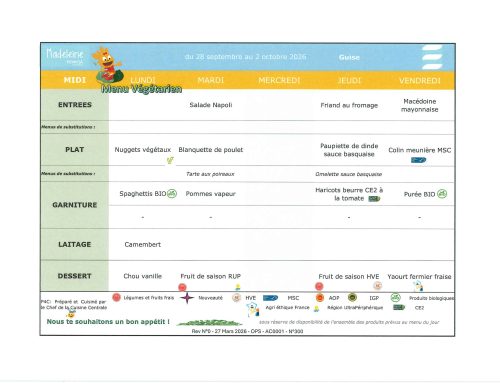Click Macédoine mayonnaise entry

pyautogui.click(x=420, y=105)
